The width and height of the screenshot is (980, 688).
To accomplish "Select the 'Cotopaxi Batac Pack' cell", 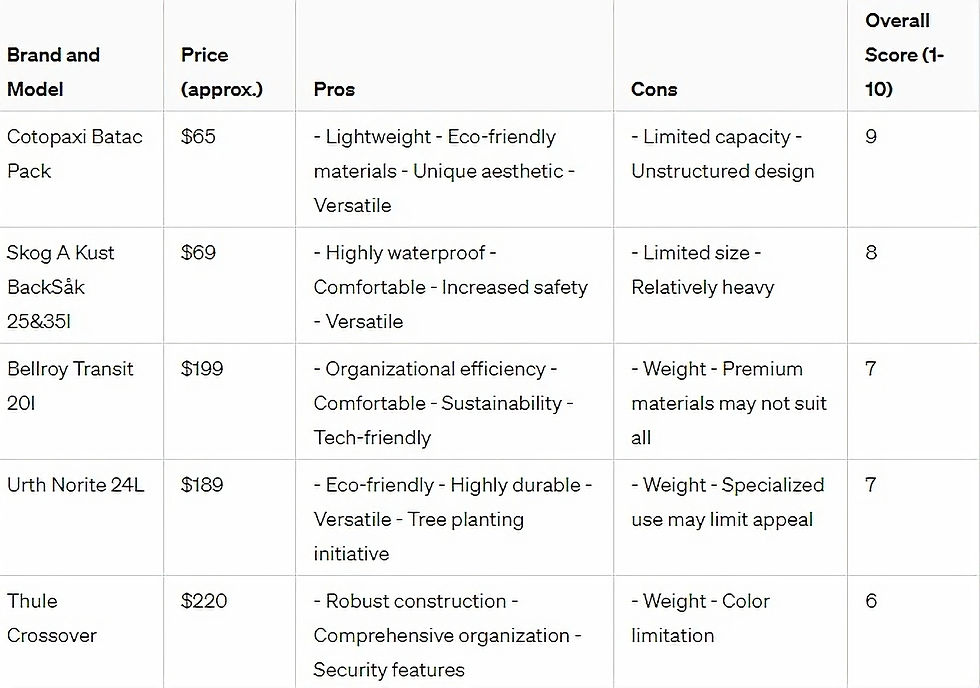I will pyautogui.click(x=75, y=154).
